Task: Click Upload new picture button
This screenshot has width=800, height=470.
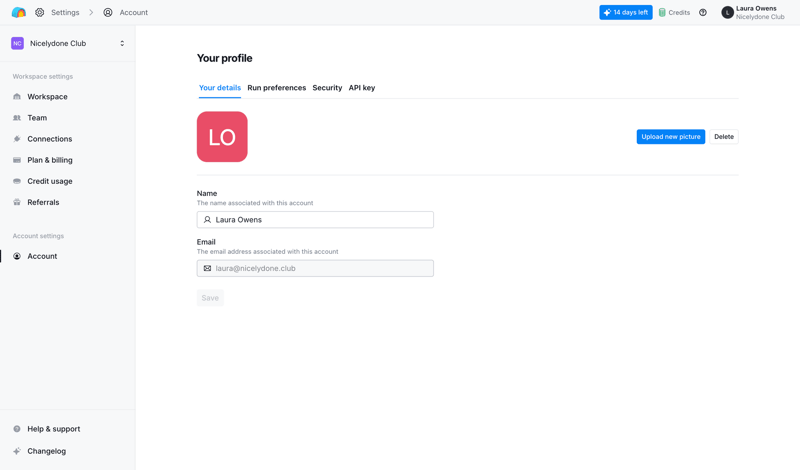Action: 670,137
